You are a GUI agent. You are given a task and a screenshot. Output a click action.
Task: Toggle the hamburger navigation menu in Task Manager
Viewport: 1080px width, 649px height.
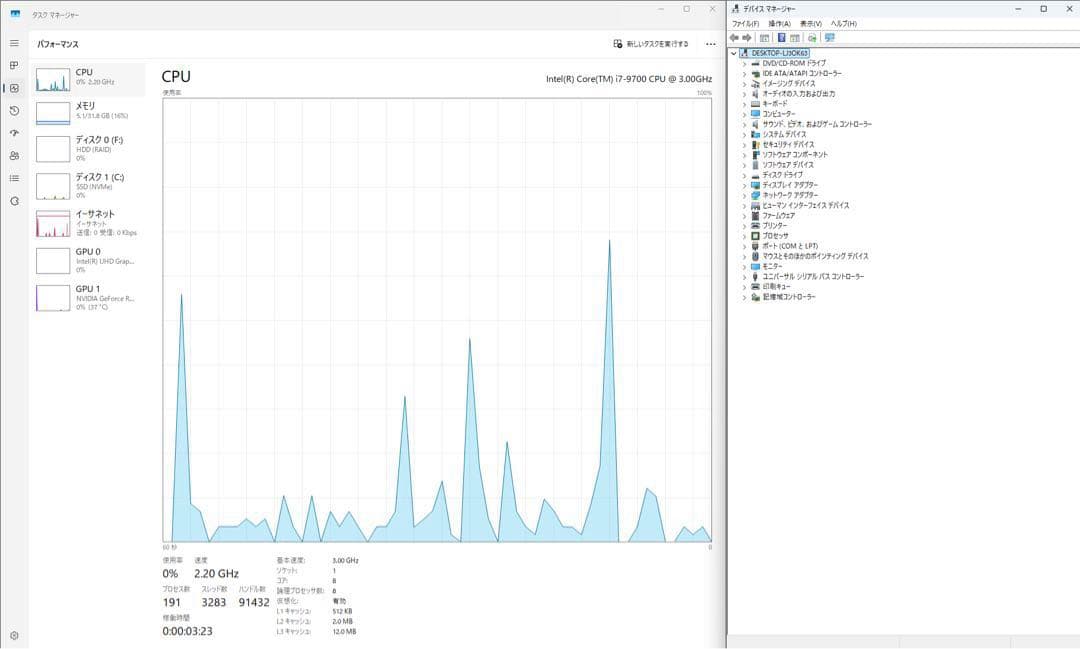click(14, 43)
